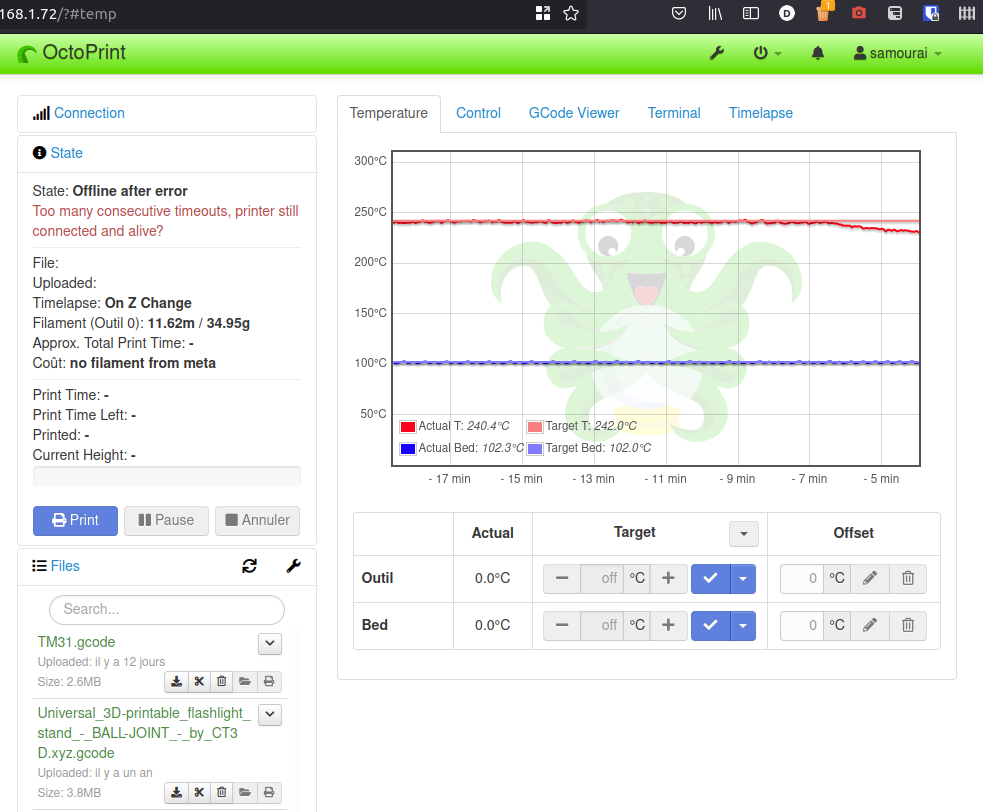Screen dimensions: 983x812
Task: Collapse the State panel
Action: coord(66,153)
